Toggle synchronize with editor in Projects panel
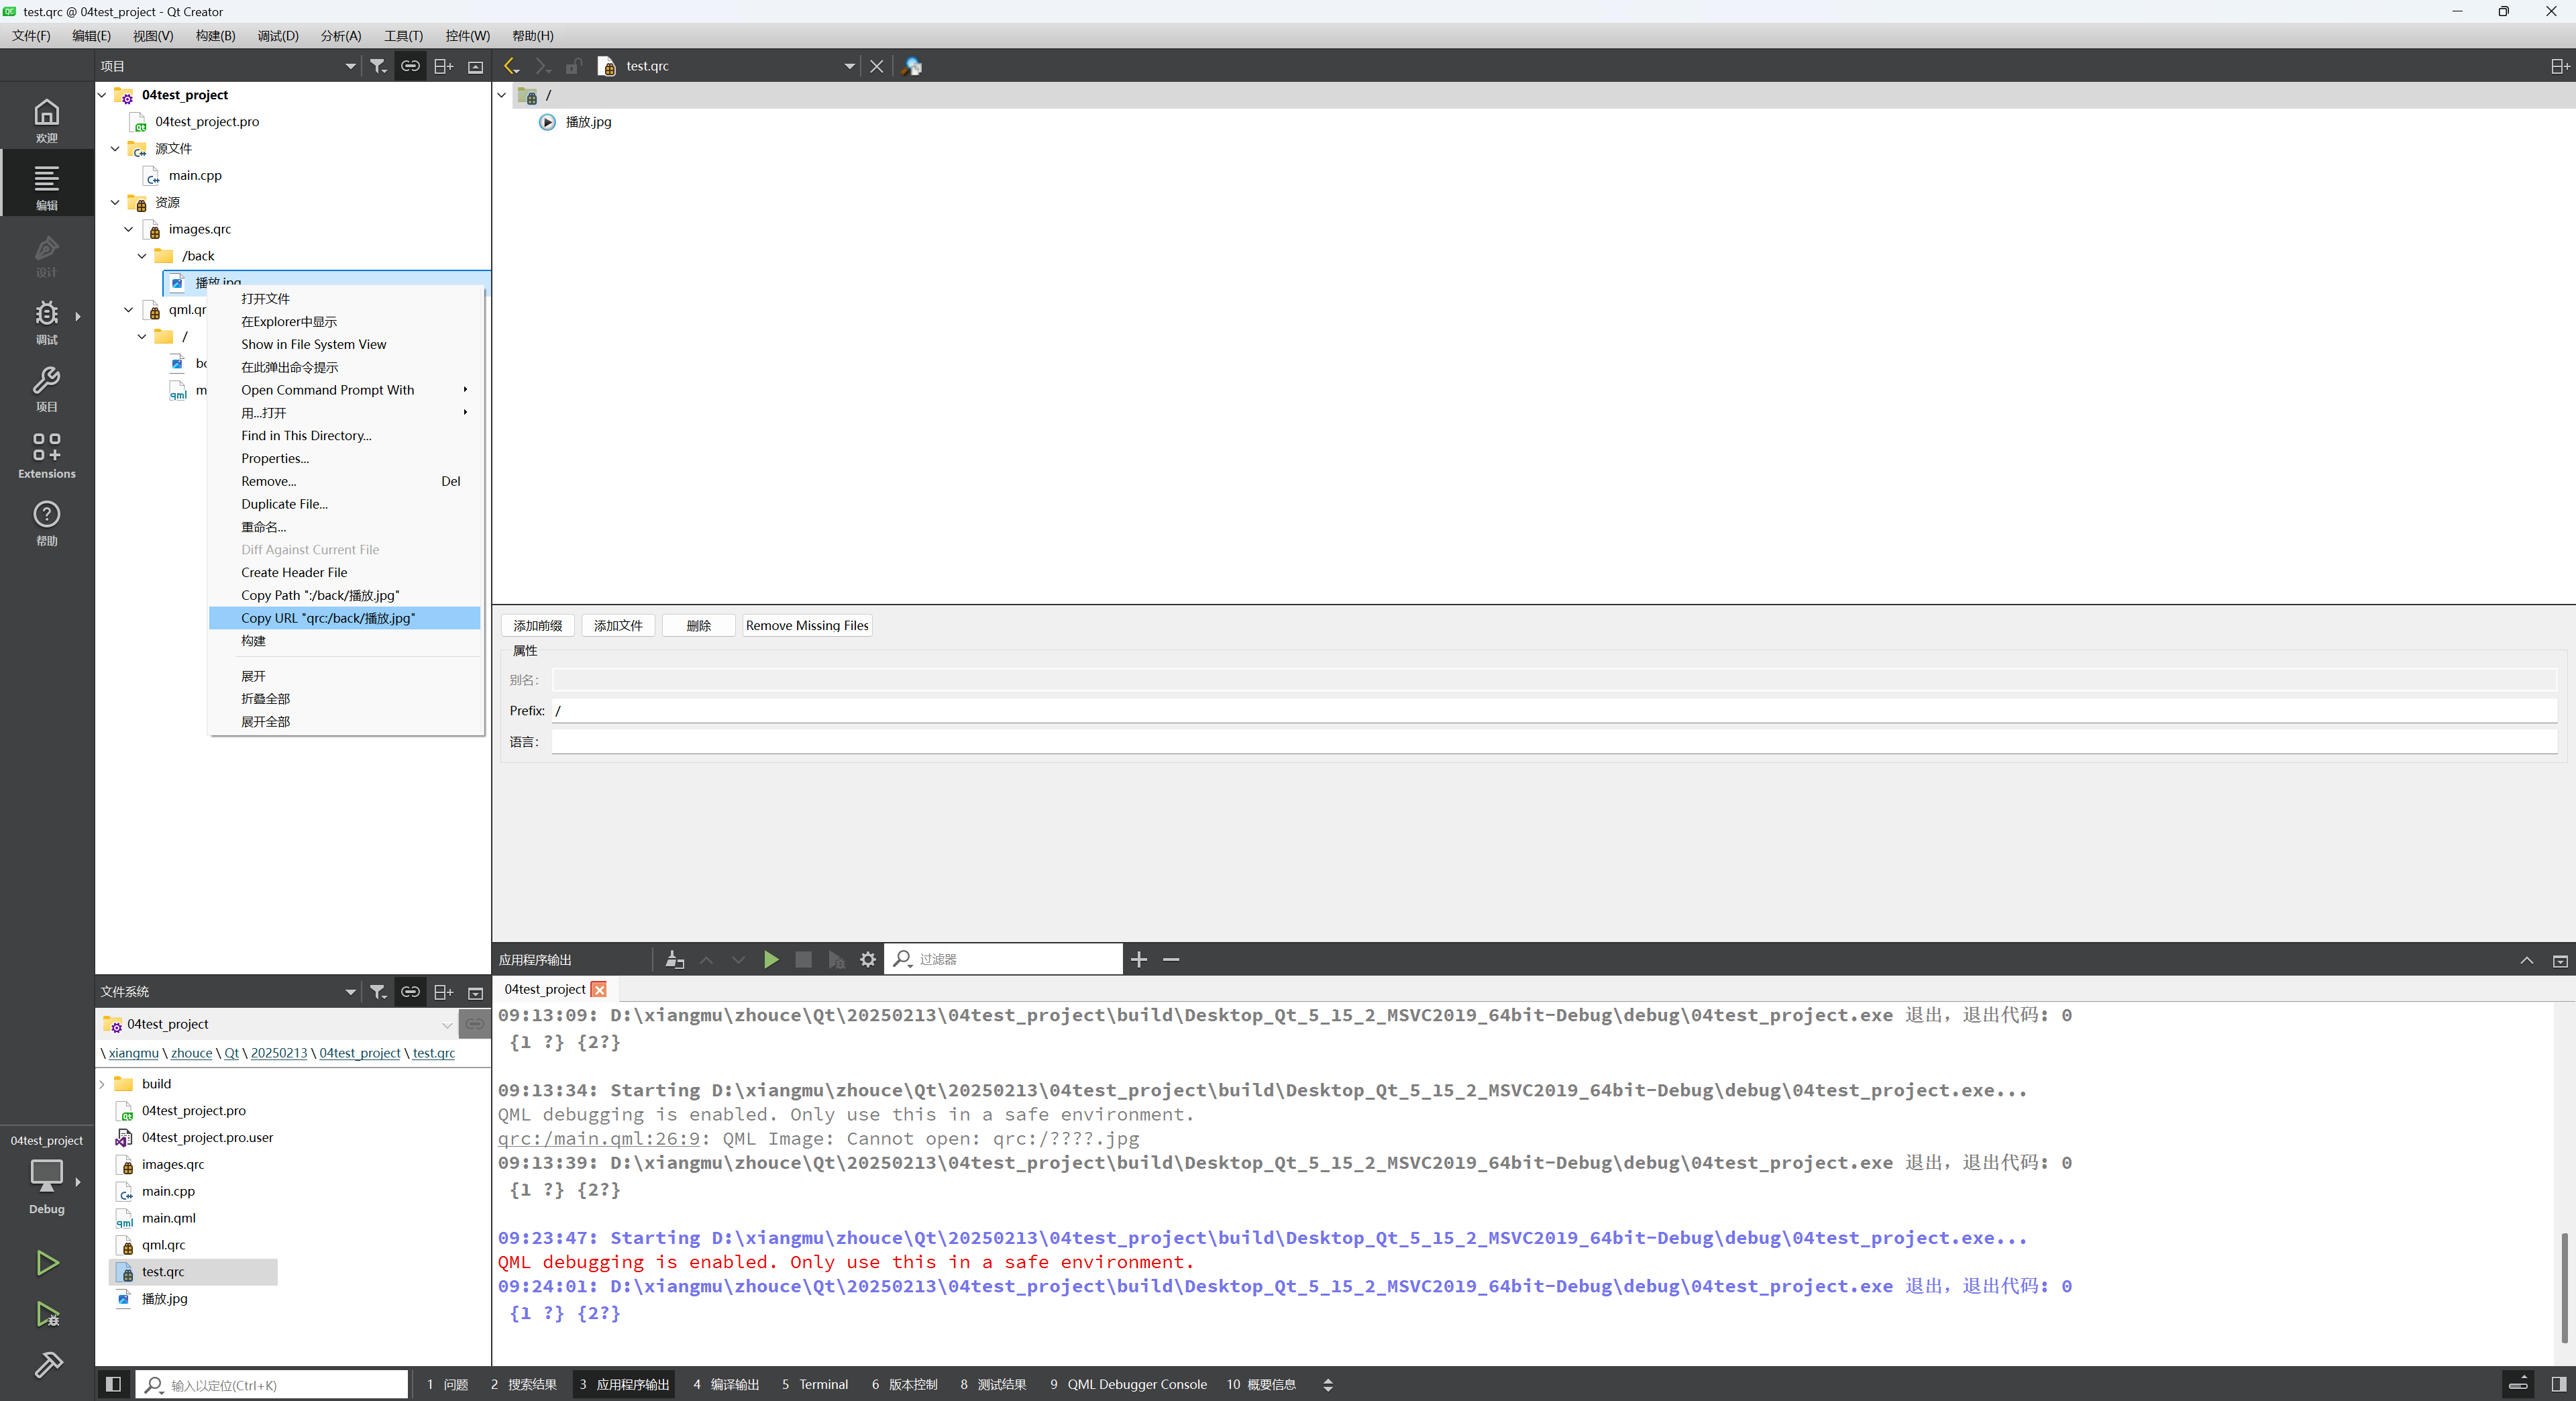2576x1401 pixels. [x=410, y=66]
